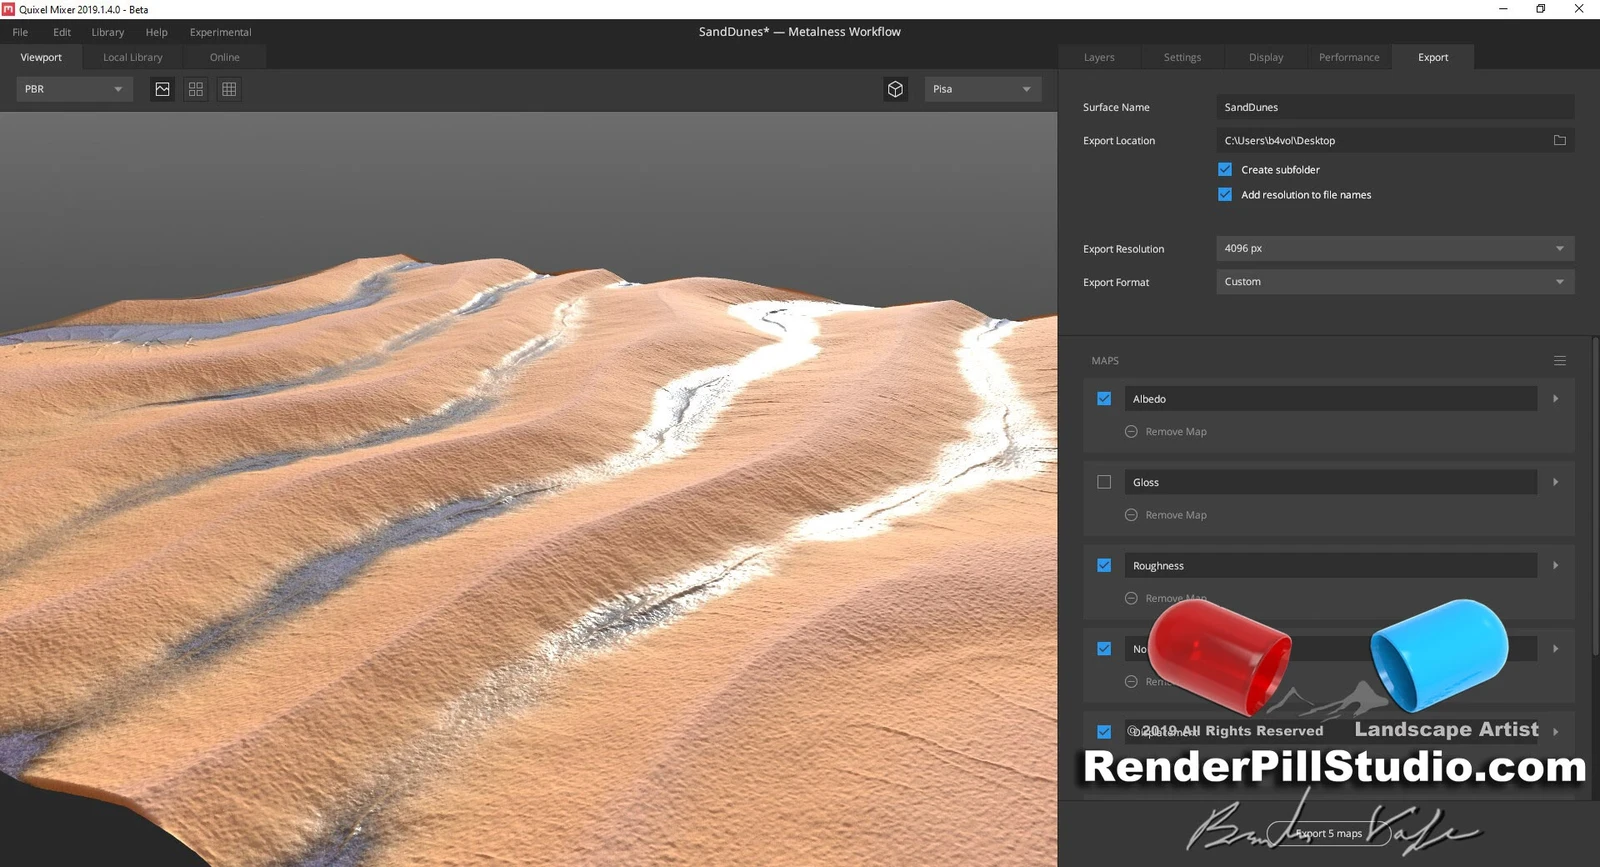Open the Layers tab
1600x867 pixels.
click(1099, 57)
